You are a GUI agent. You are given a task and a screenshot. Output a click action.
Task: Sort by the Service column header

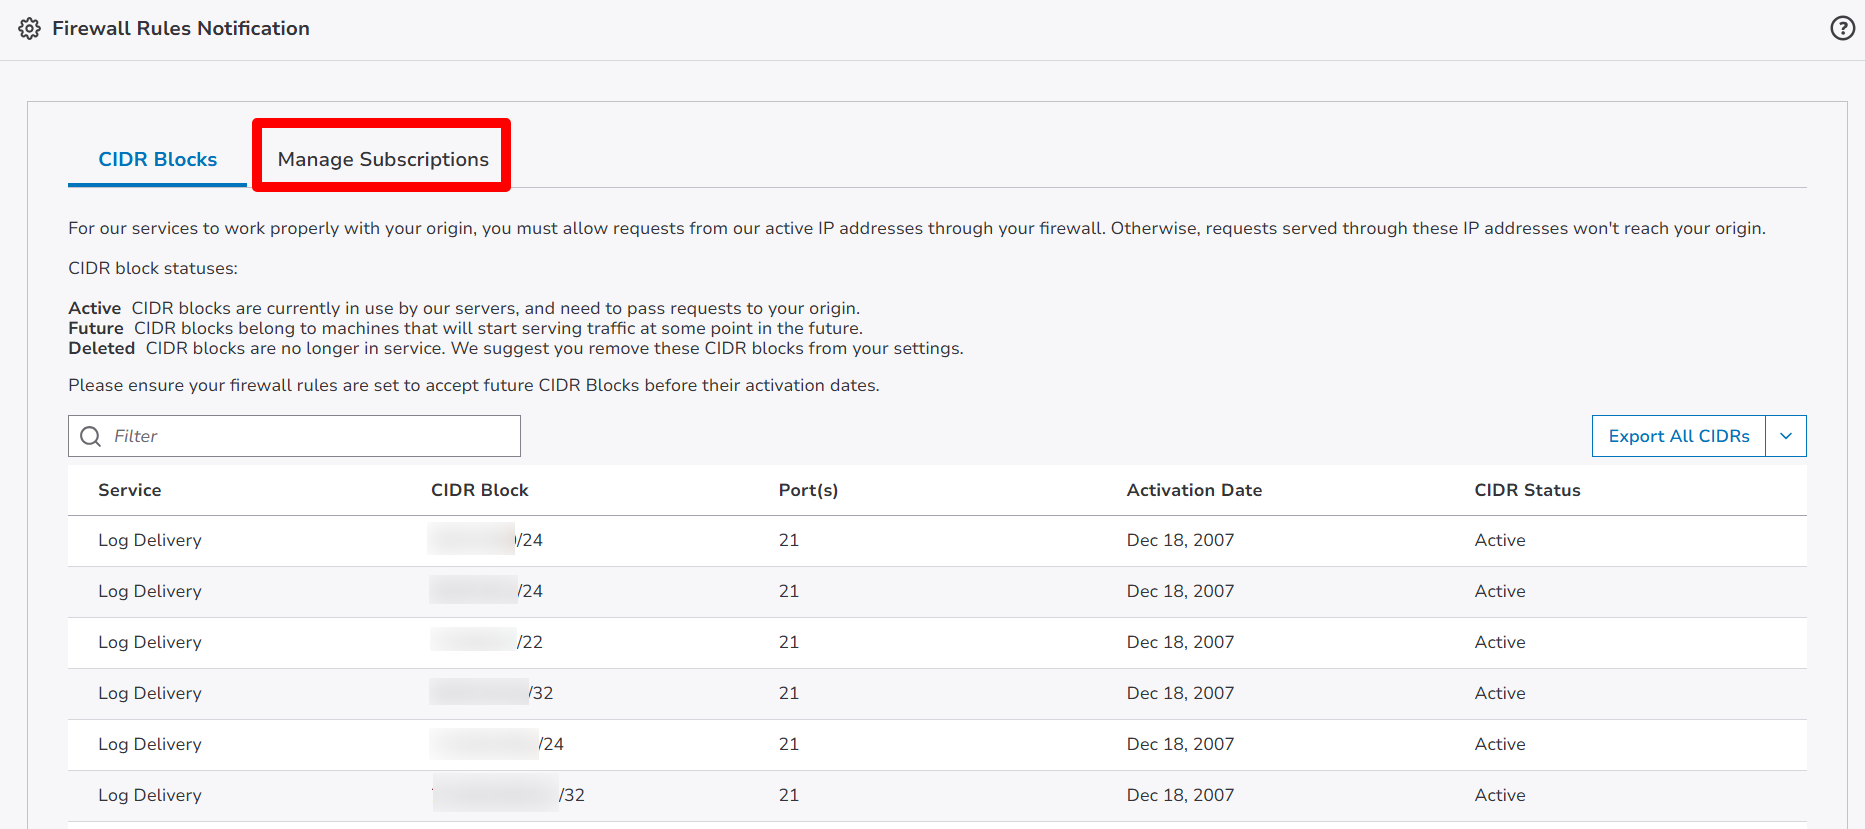click(x=129, y=490)
